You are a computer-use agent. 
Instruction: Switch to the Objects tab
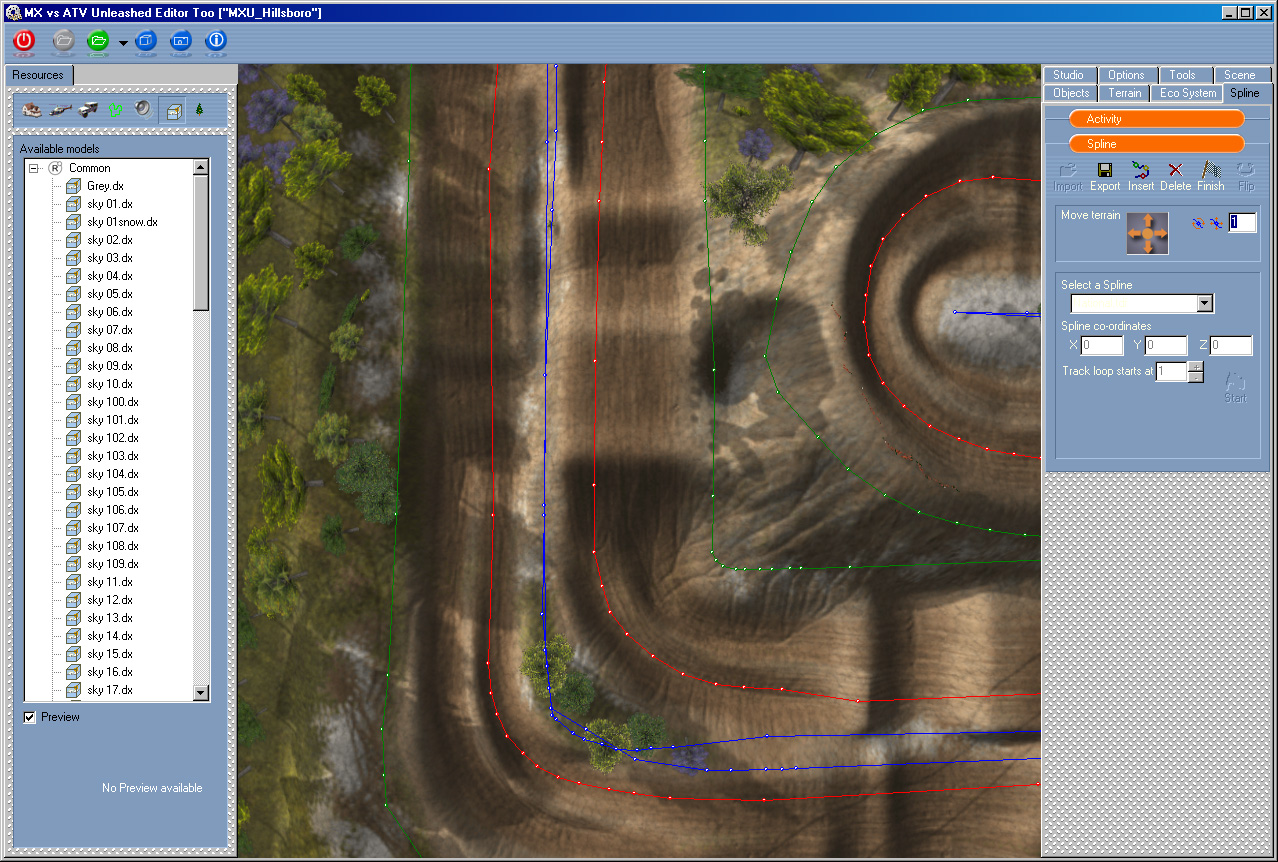pyautogui.click(x=1071, y=93)
